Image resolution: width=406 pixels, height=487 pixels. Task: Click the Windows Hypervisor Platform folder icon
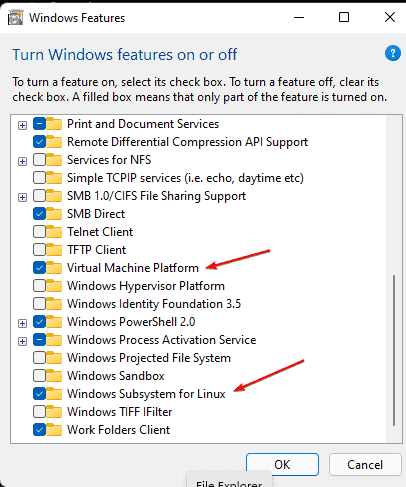(54, 286)
